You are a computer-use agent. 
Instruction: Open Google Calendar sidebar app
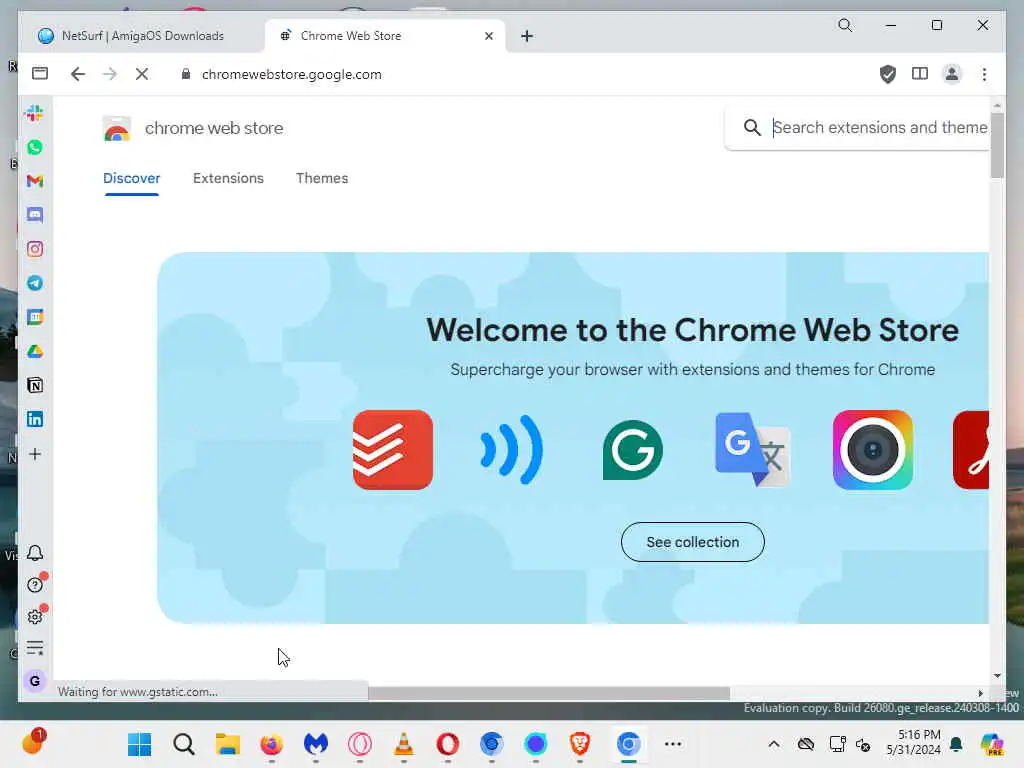point(35,317)
